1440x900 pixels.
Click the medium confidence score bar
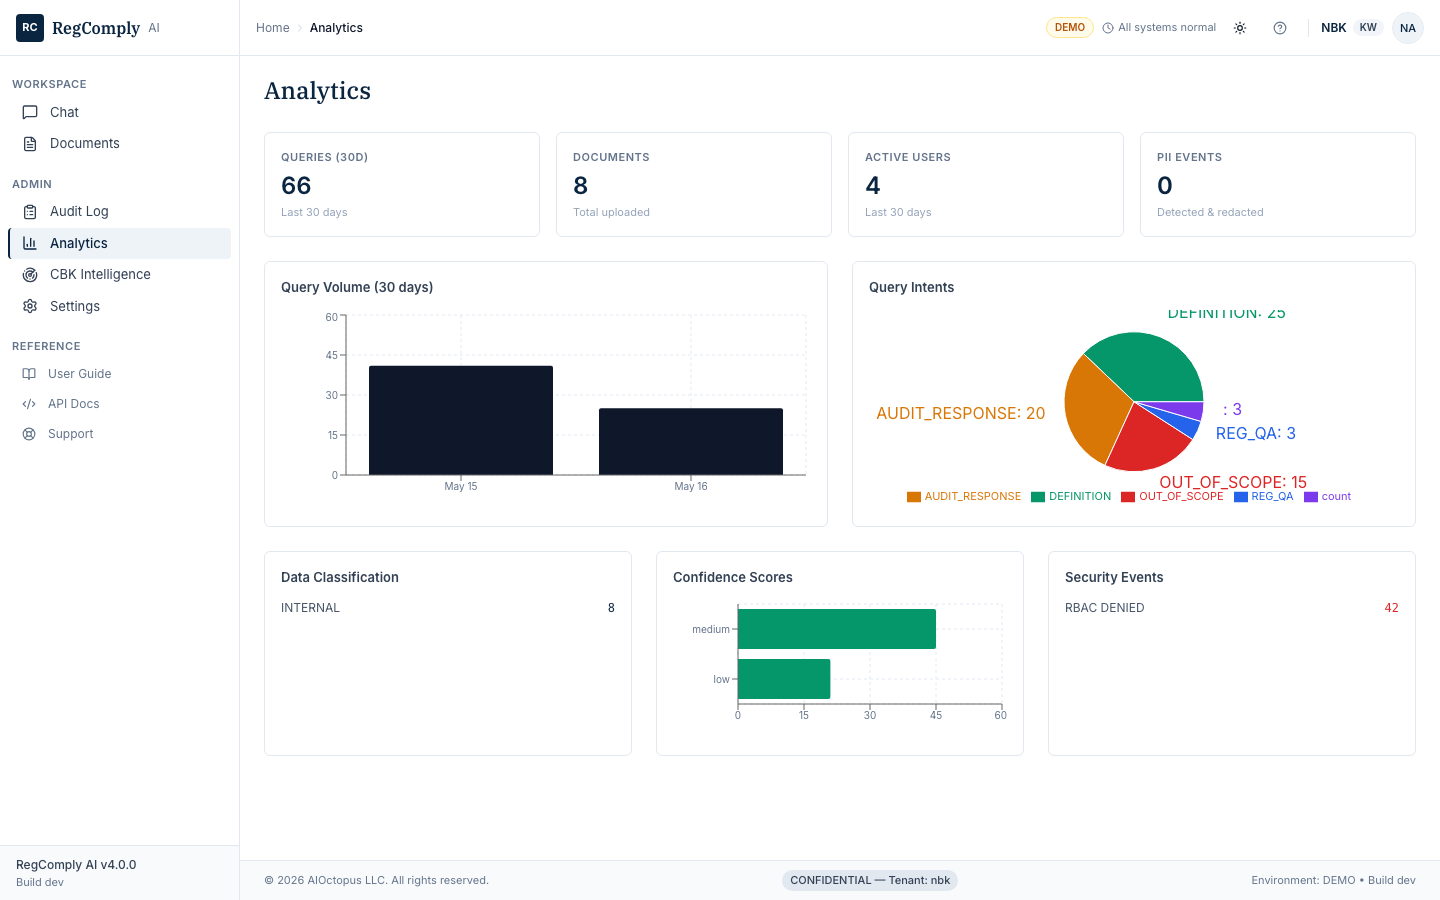tap(837, 629)
